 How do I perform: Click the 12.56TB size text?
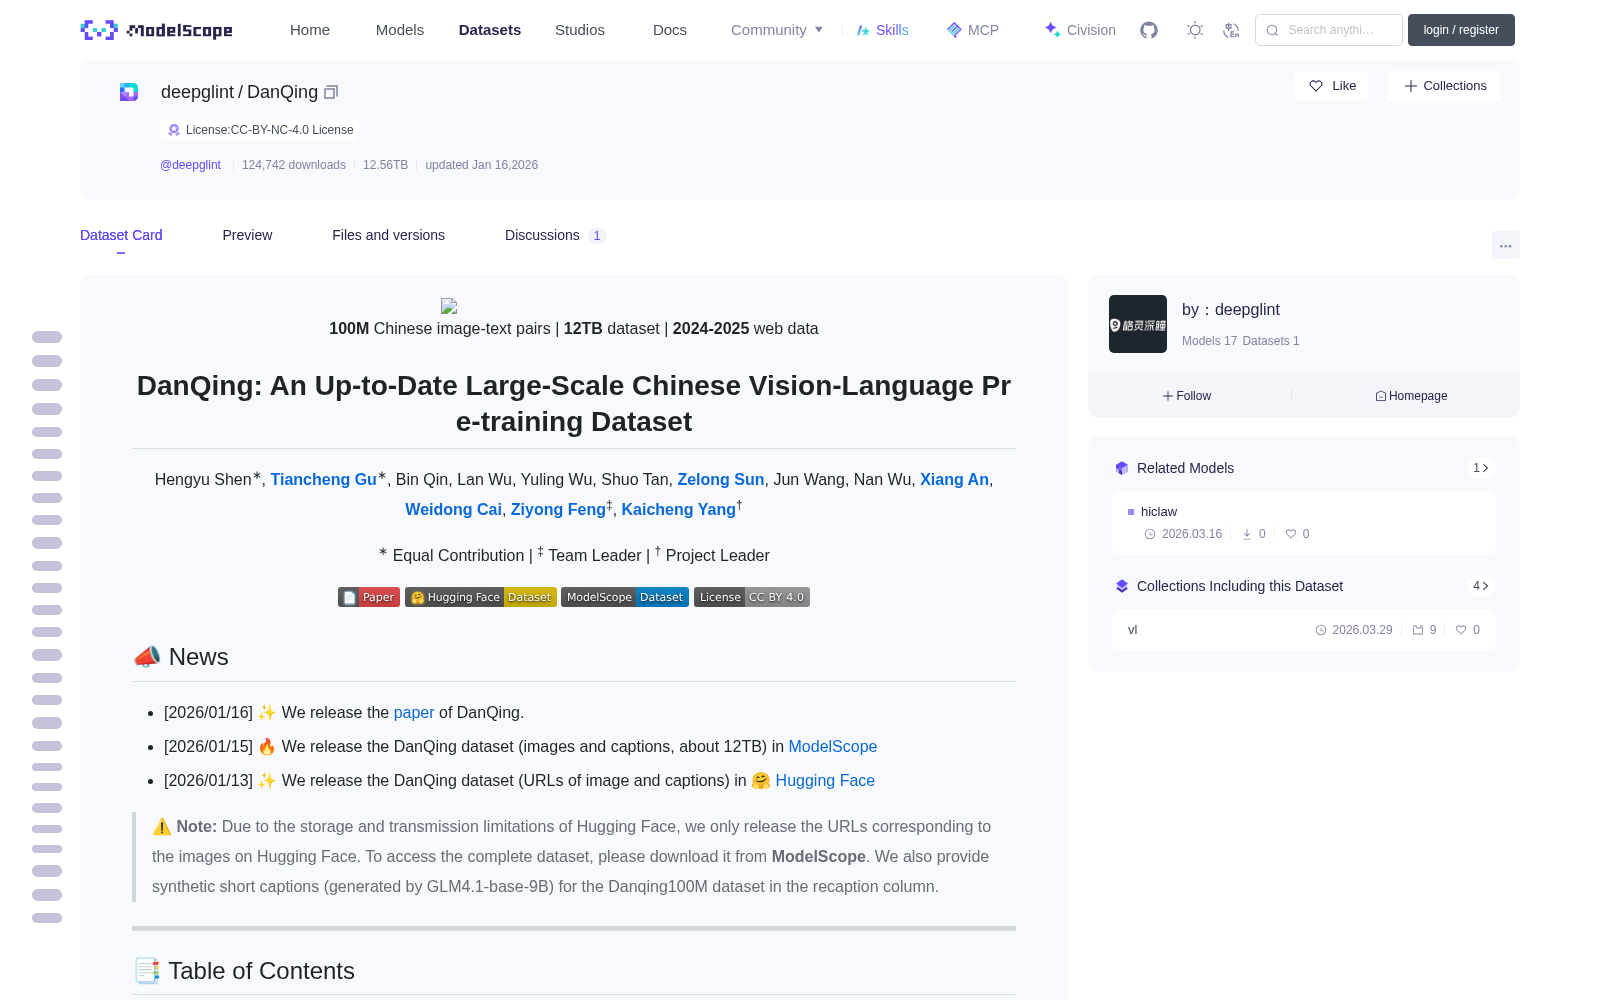[386, 165]
